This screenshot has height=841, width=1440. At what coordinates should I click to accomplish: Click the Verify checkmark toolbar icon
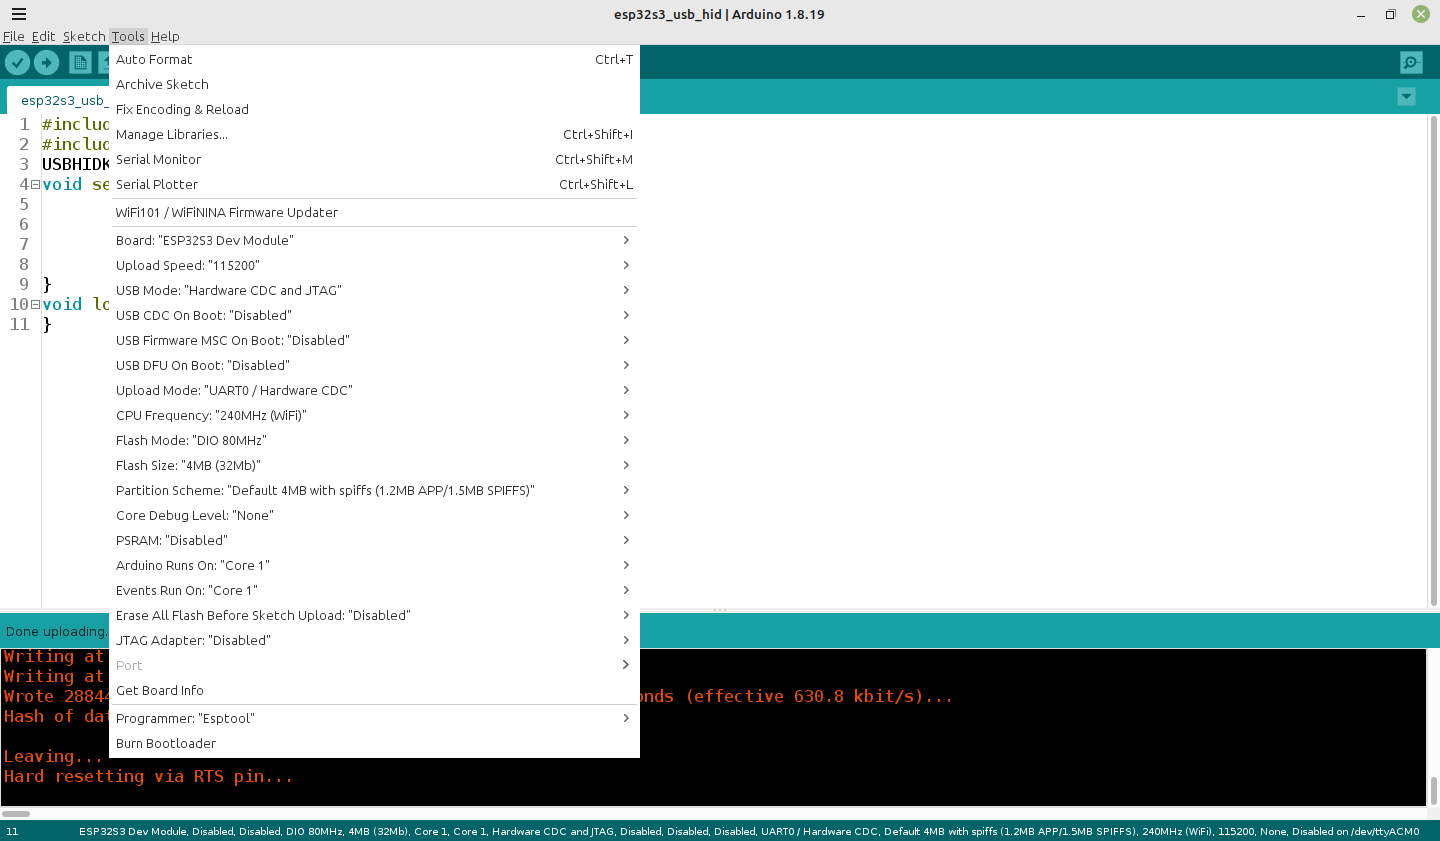tap(17, 63)
